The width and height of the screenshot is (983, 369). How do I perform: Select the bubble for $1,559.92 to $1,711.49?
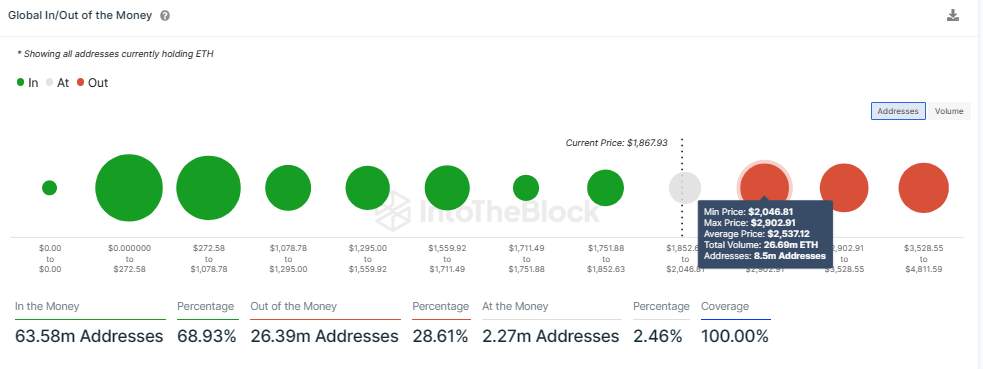[x=447, y=188]
